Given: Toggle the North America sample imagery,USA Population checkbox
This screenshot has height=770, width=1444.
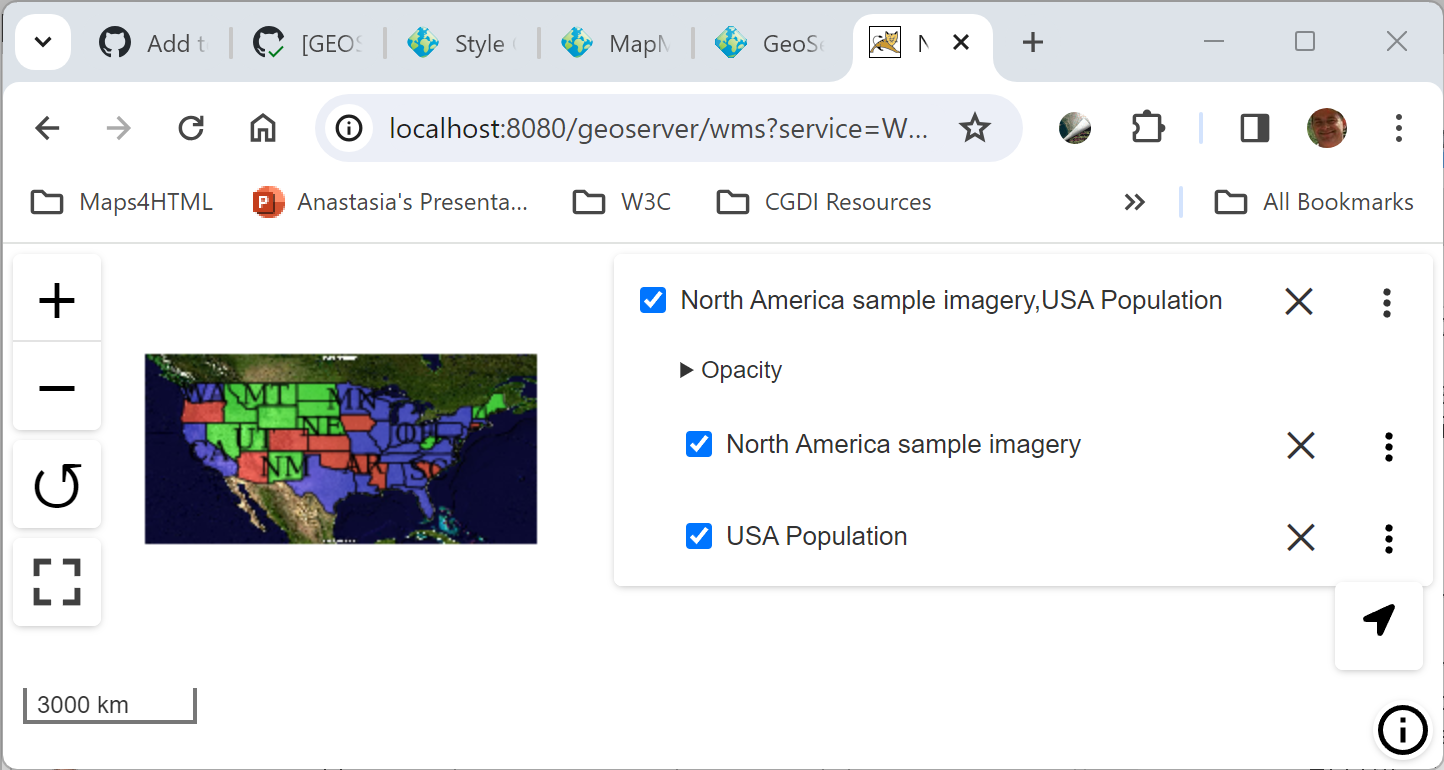Looking at the screenshot, I should [653, 300].
